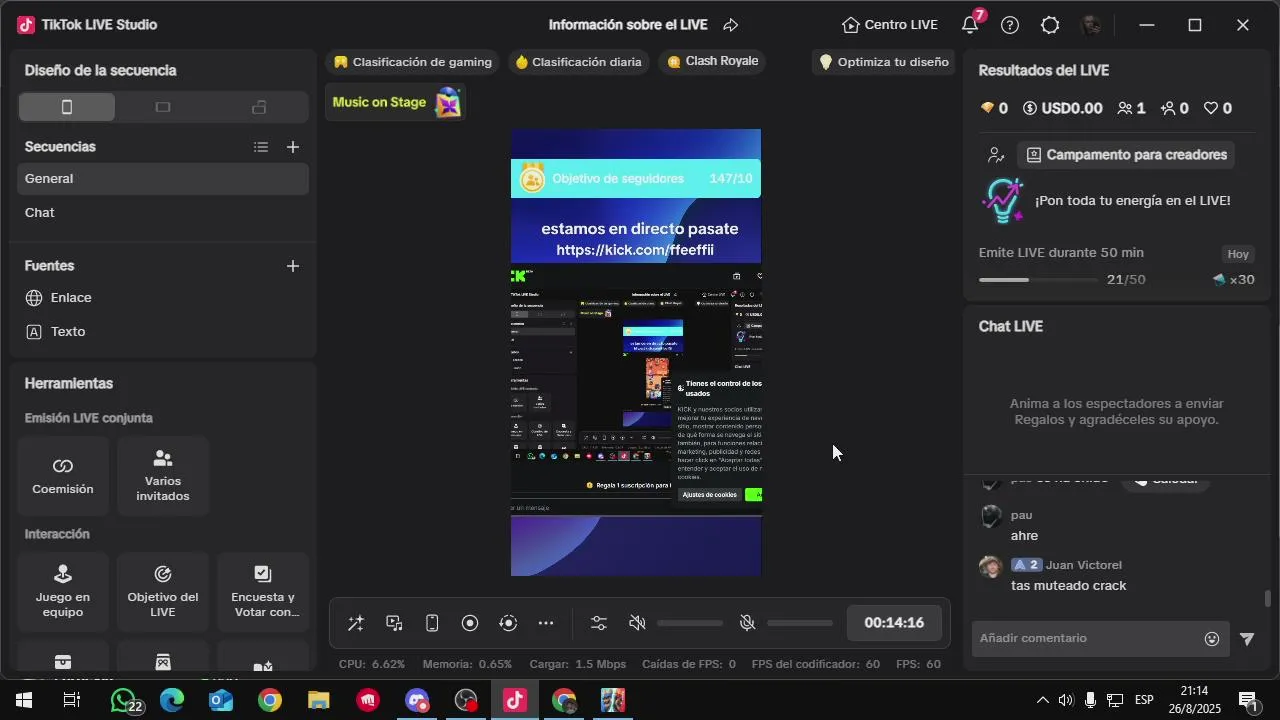Click the live timer 00:14:16
Screen dimensions: 1280x720
click(x=894, y=623)
